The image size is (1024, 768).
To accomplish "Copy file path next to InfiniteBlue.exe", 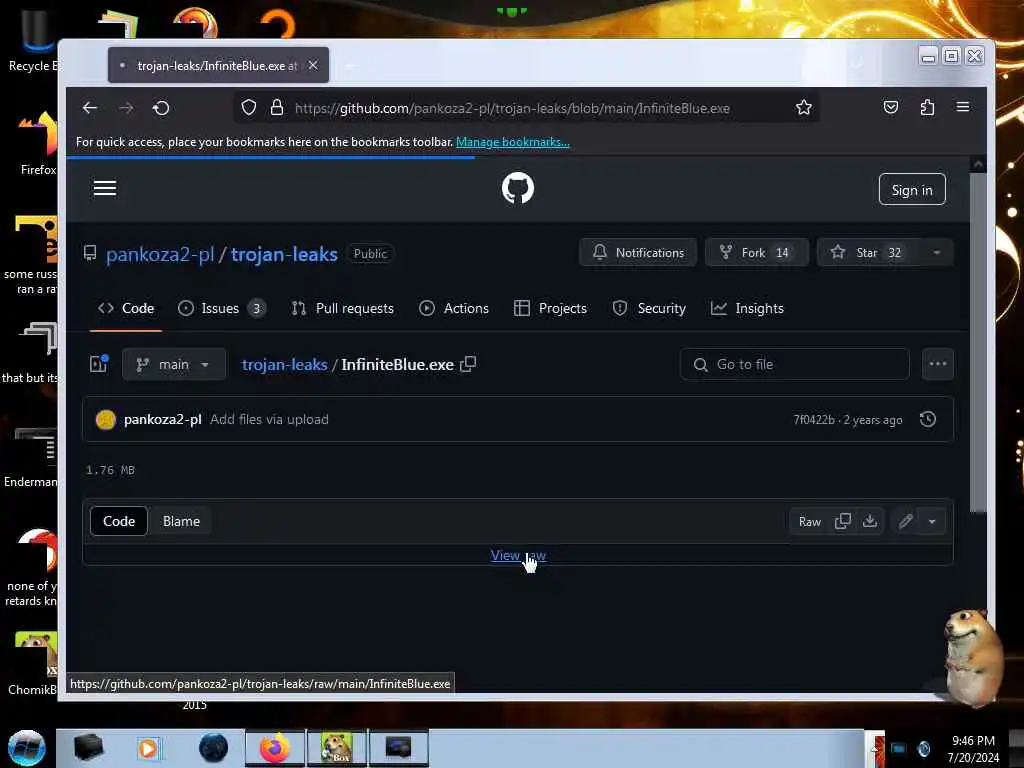I will click(468, 364).
